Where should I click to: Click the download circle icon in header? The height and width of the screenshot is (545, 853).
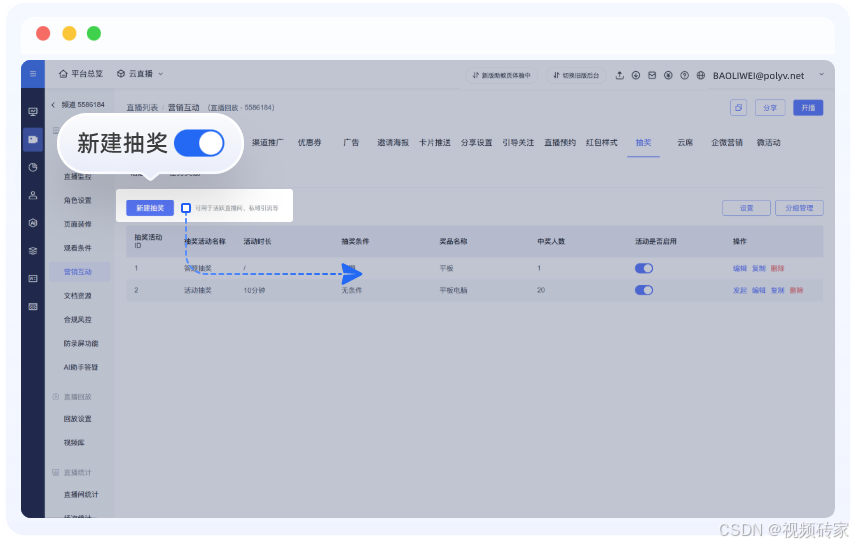click(636, 76)
